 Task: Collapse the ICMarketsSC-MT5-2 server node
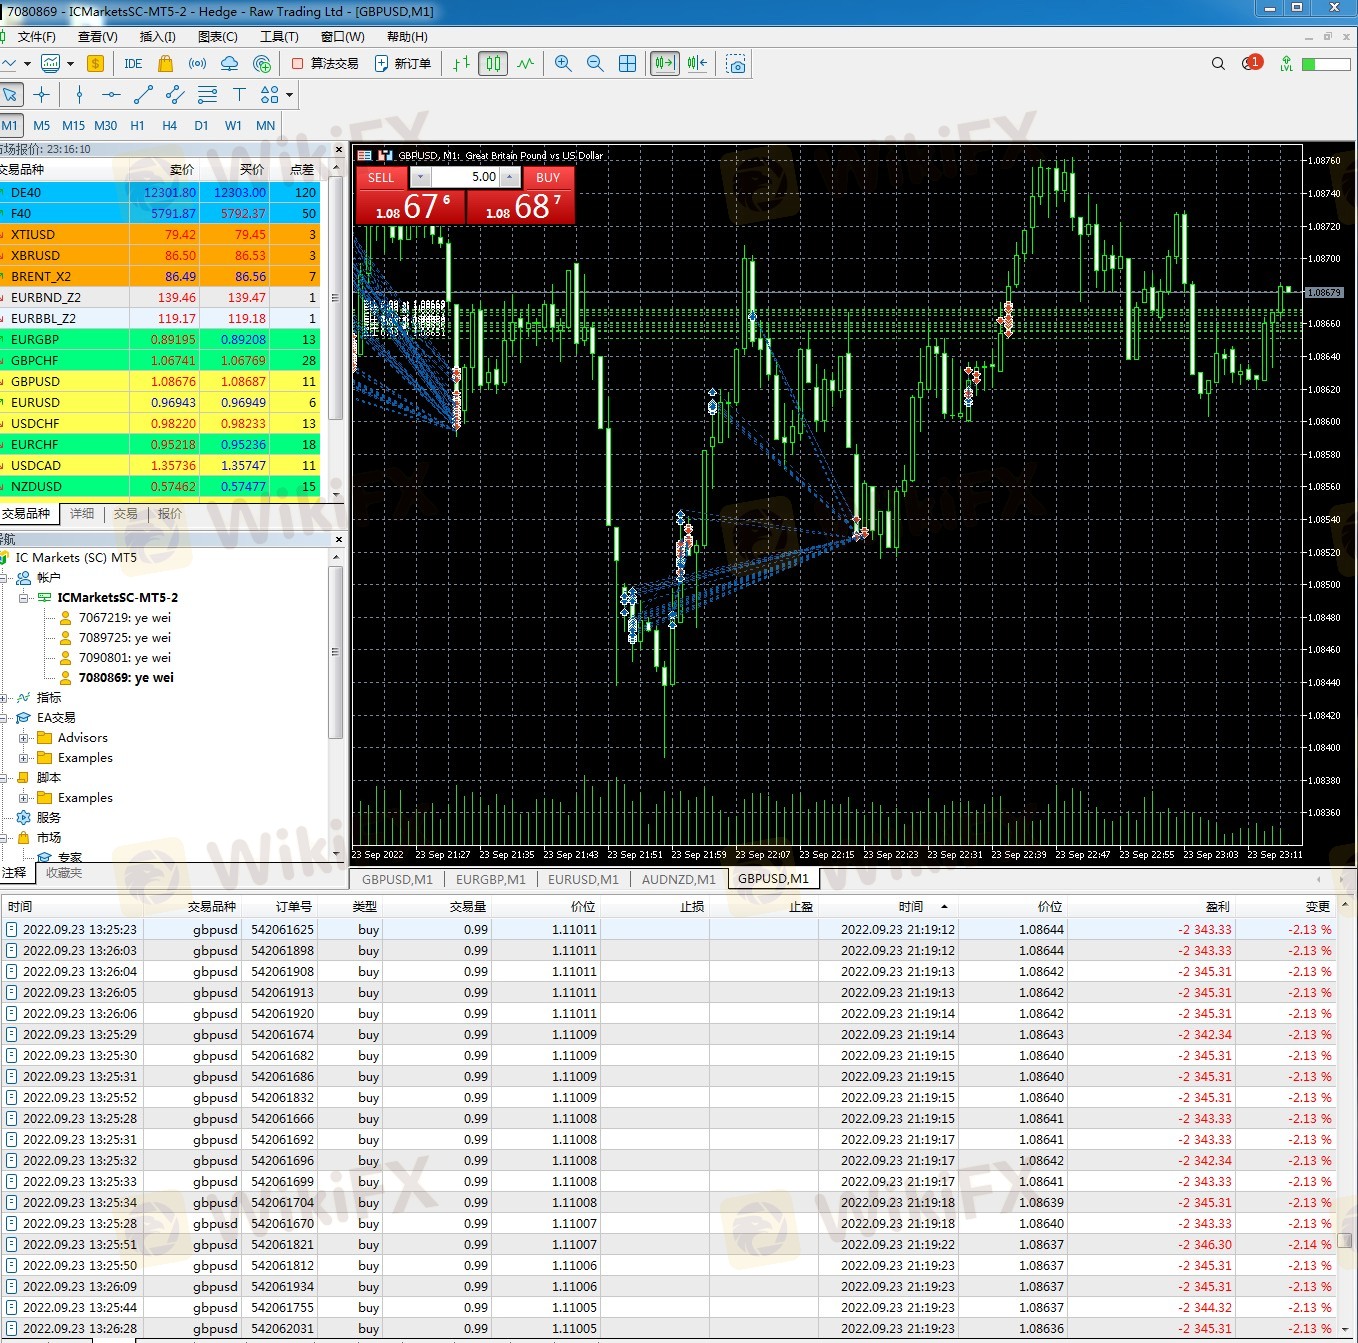point(24,597)
